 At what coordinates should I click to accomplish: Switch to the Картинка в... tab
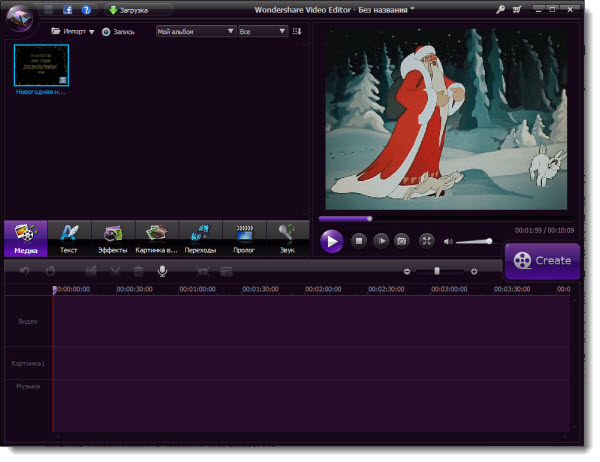(157, 239)
